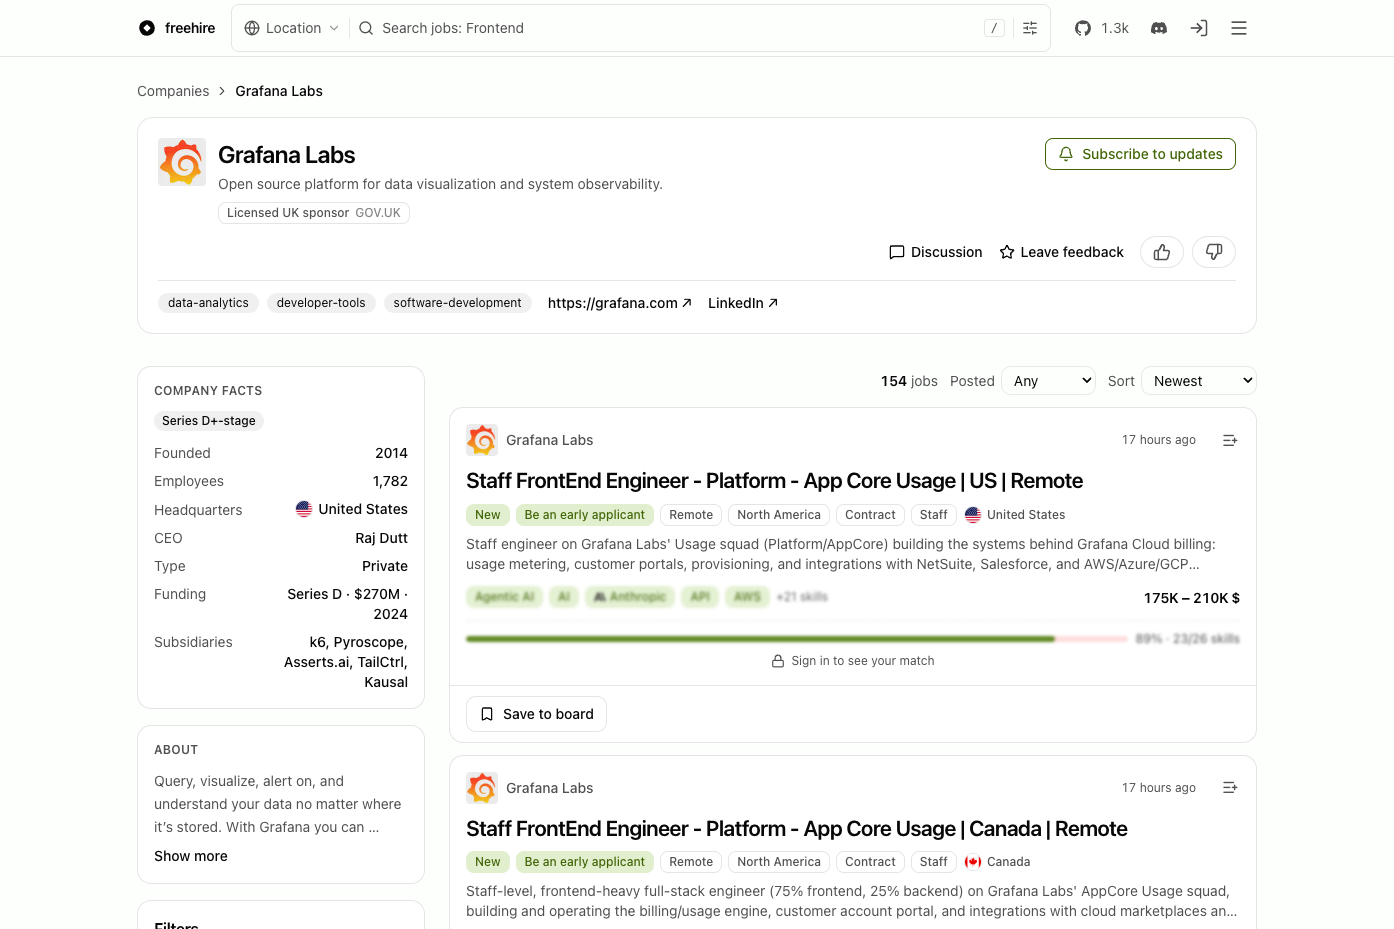Screen dimensions: 1394x929
Task: Click the slash shortcut key badge
Action: tap(994, 28)
